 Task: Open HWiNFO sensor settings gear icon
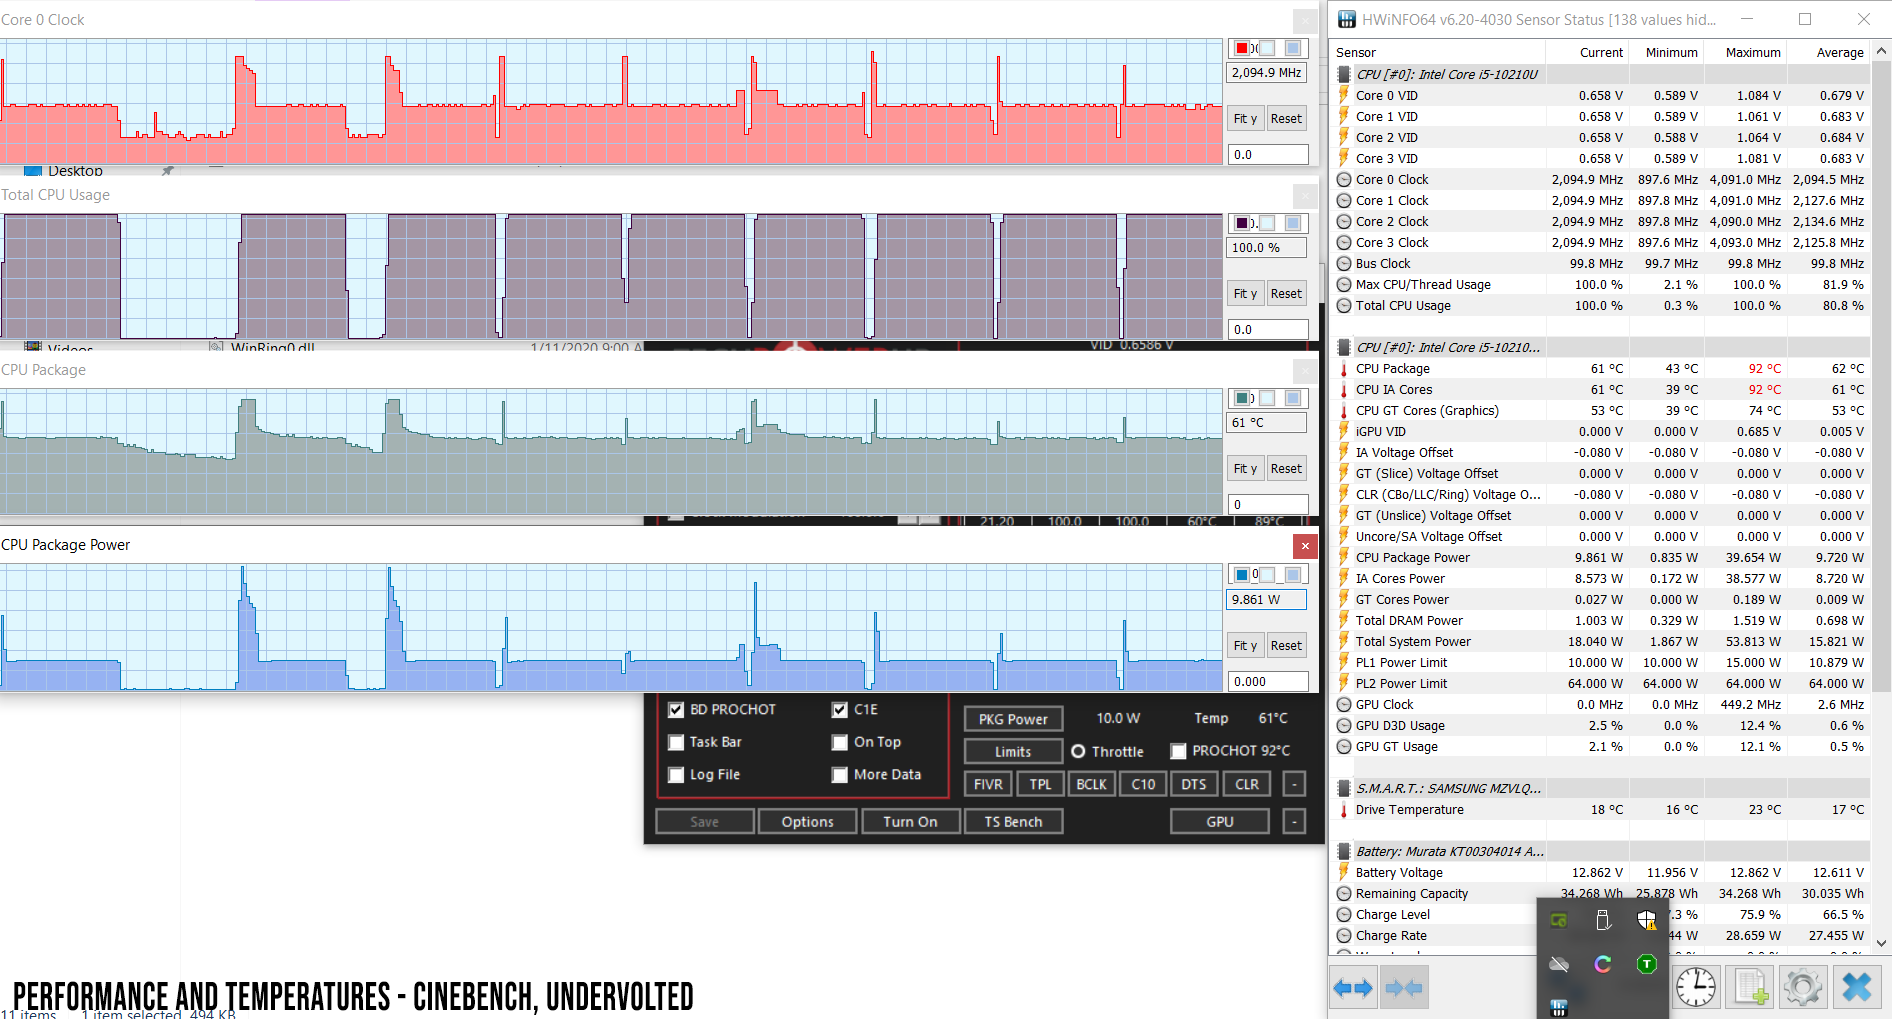[1803, 988]
